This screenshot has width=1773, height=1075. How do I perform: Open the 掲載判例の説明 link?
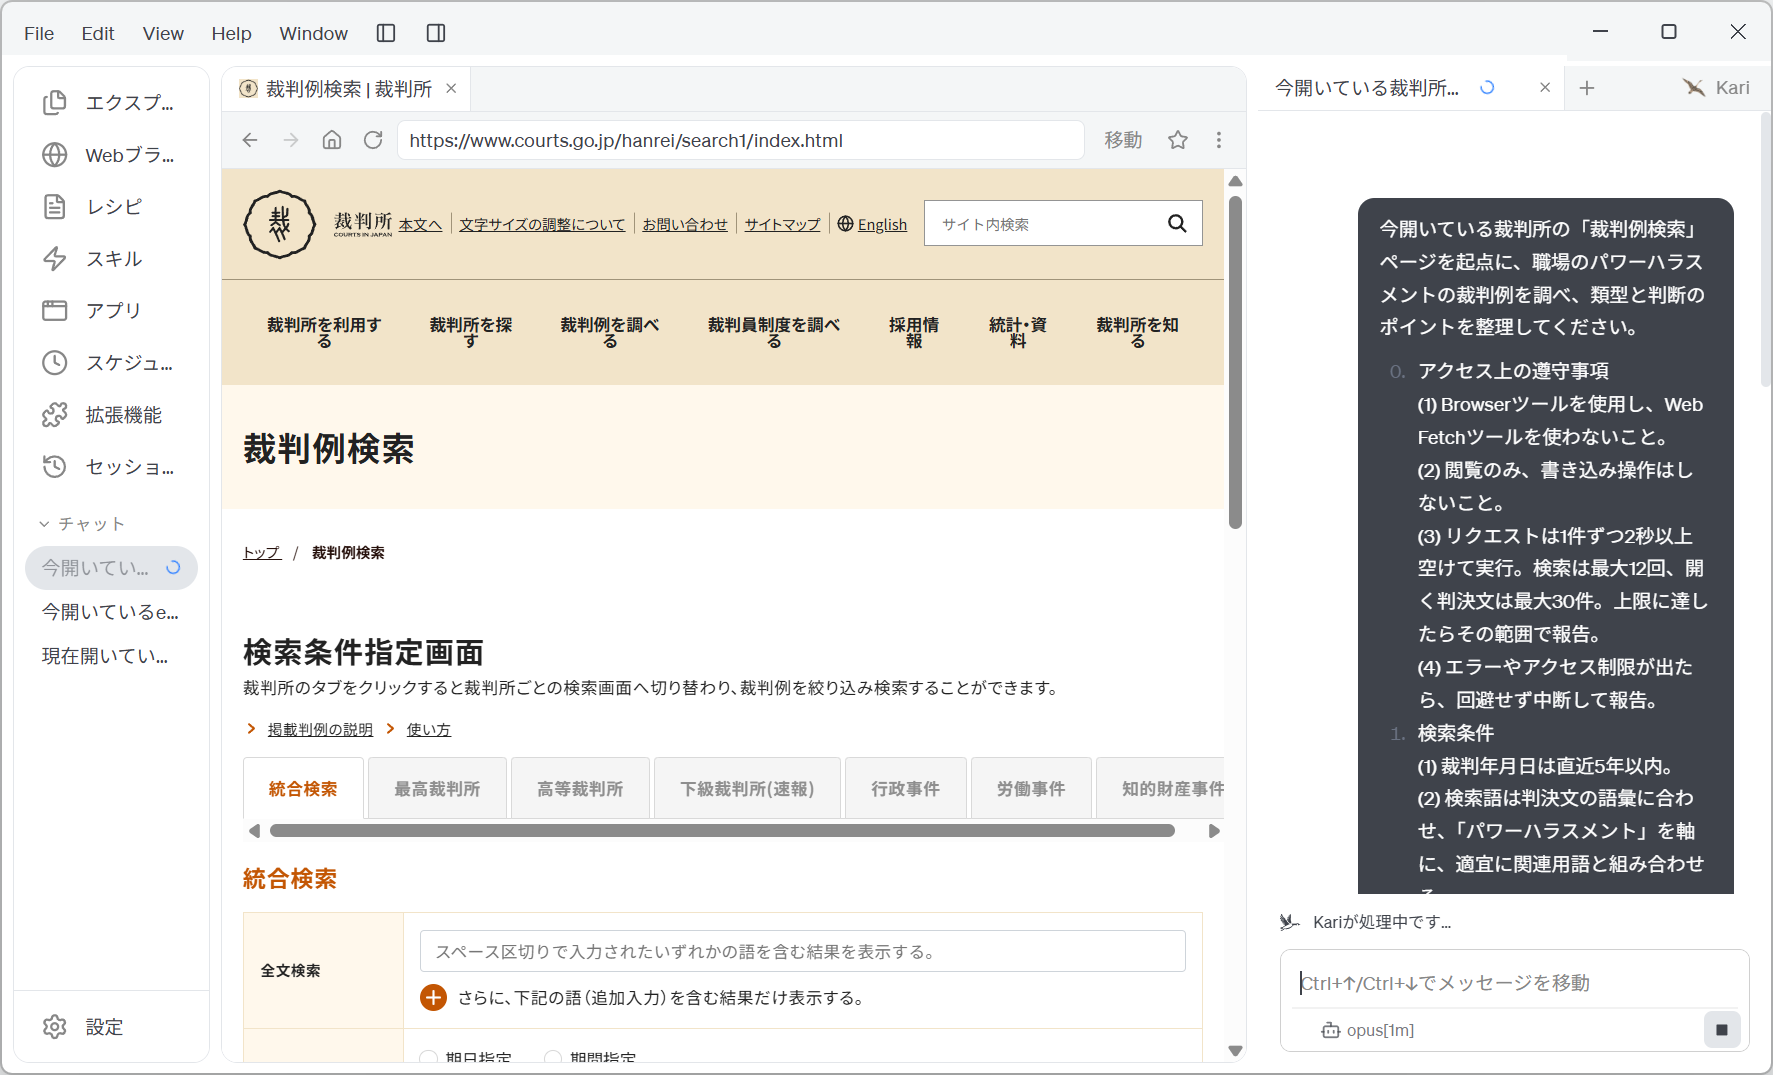(x=320, y=730)
